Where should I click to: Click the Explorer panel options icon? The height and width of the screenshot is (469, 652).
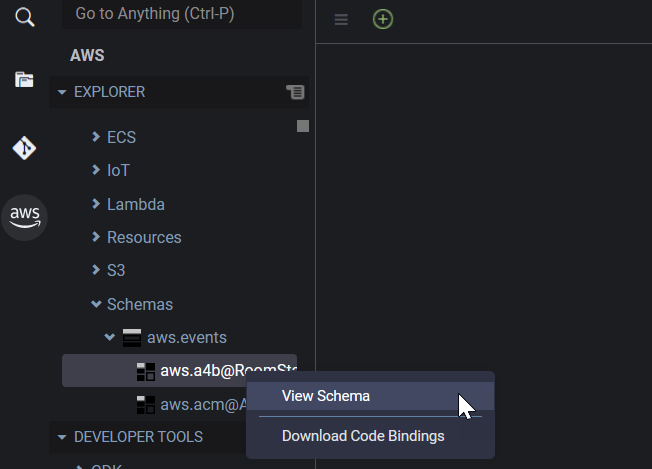pos(295,92)
